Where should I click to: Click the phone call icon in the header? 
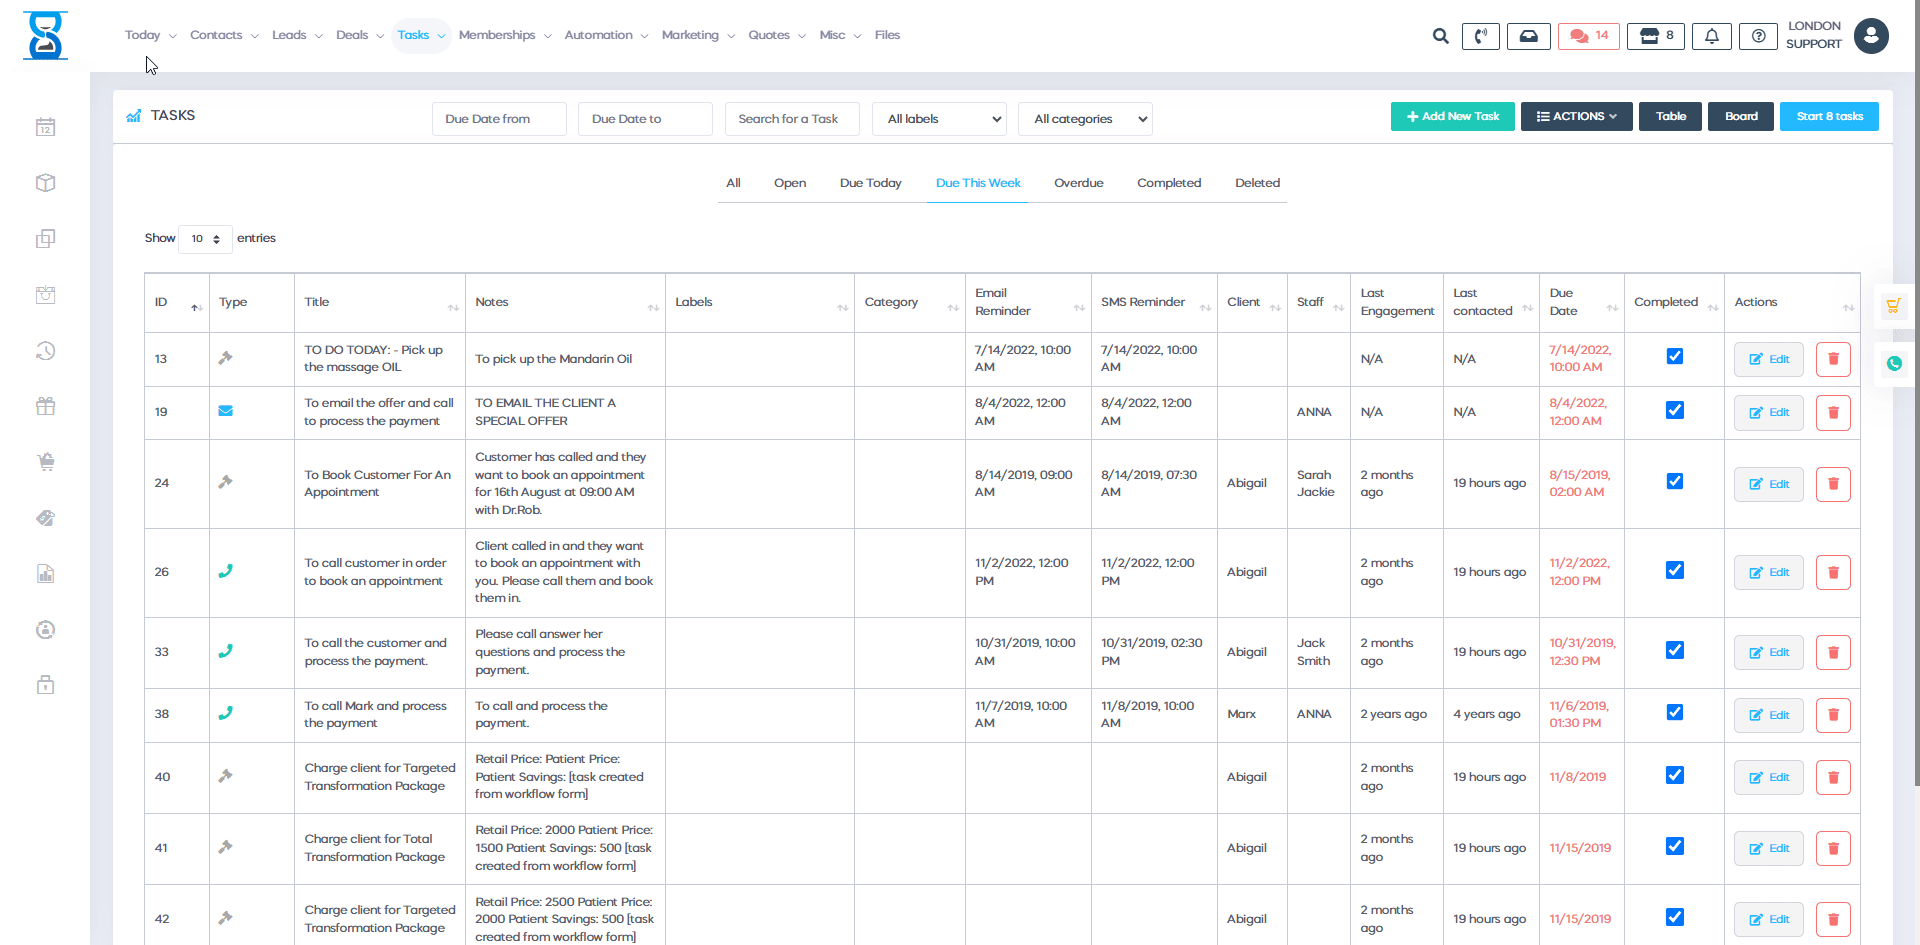[1481, 36]
